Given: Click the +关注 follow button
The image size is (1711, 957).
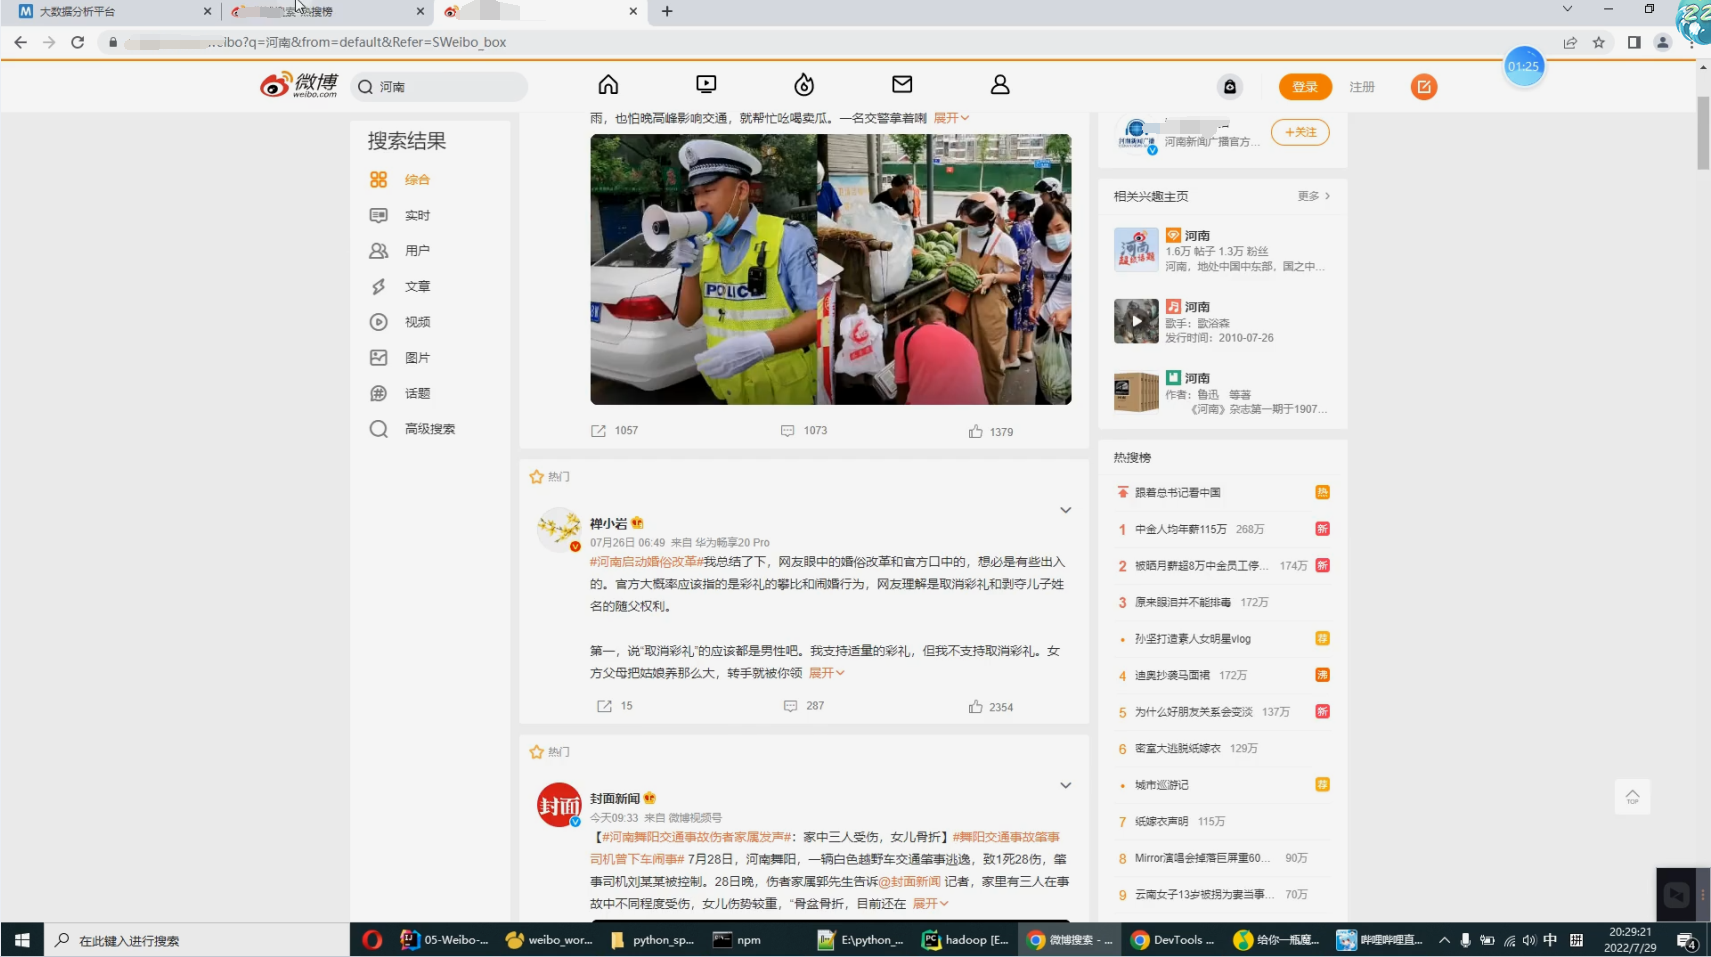Looking at the screenshot, I should click(x=1300, y=132).
